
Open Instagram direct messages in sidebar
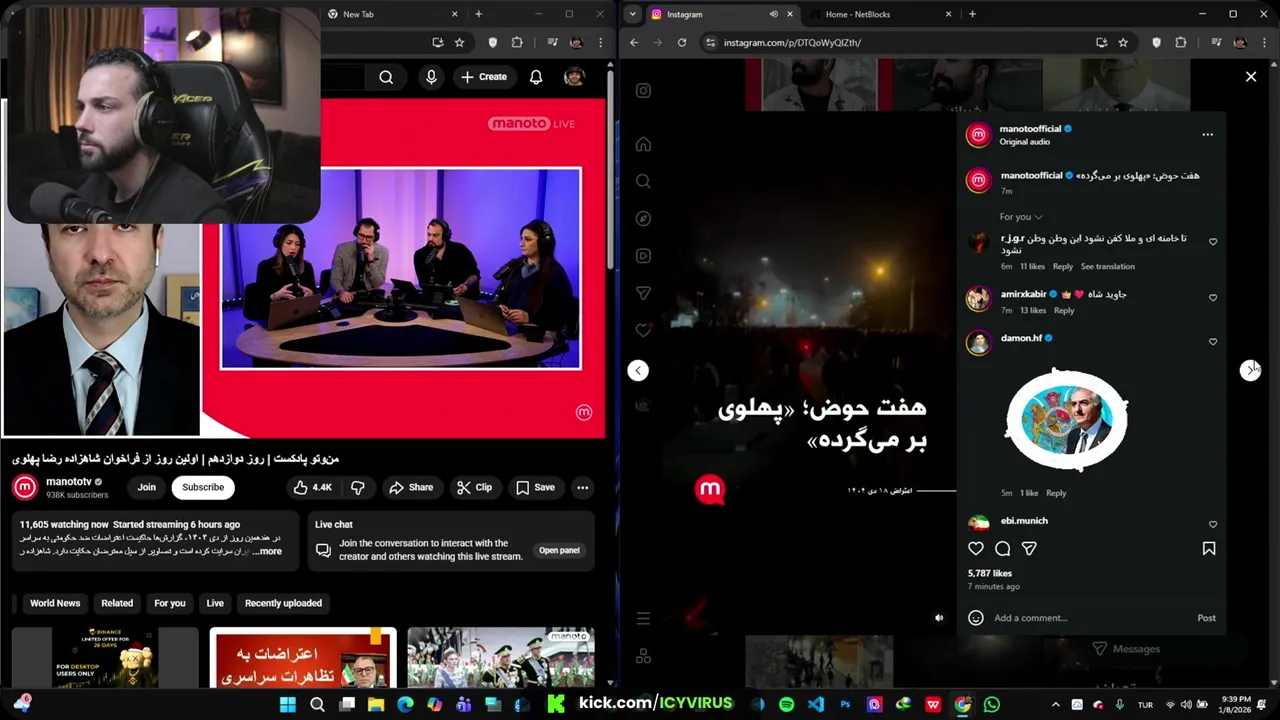point(643,293)
